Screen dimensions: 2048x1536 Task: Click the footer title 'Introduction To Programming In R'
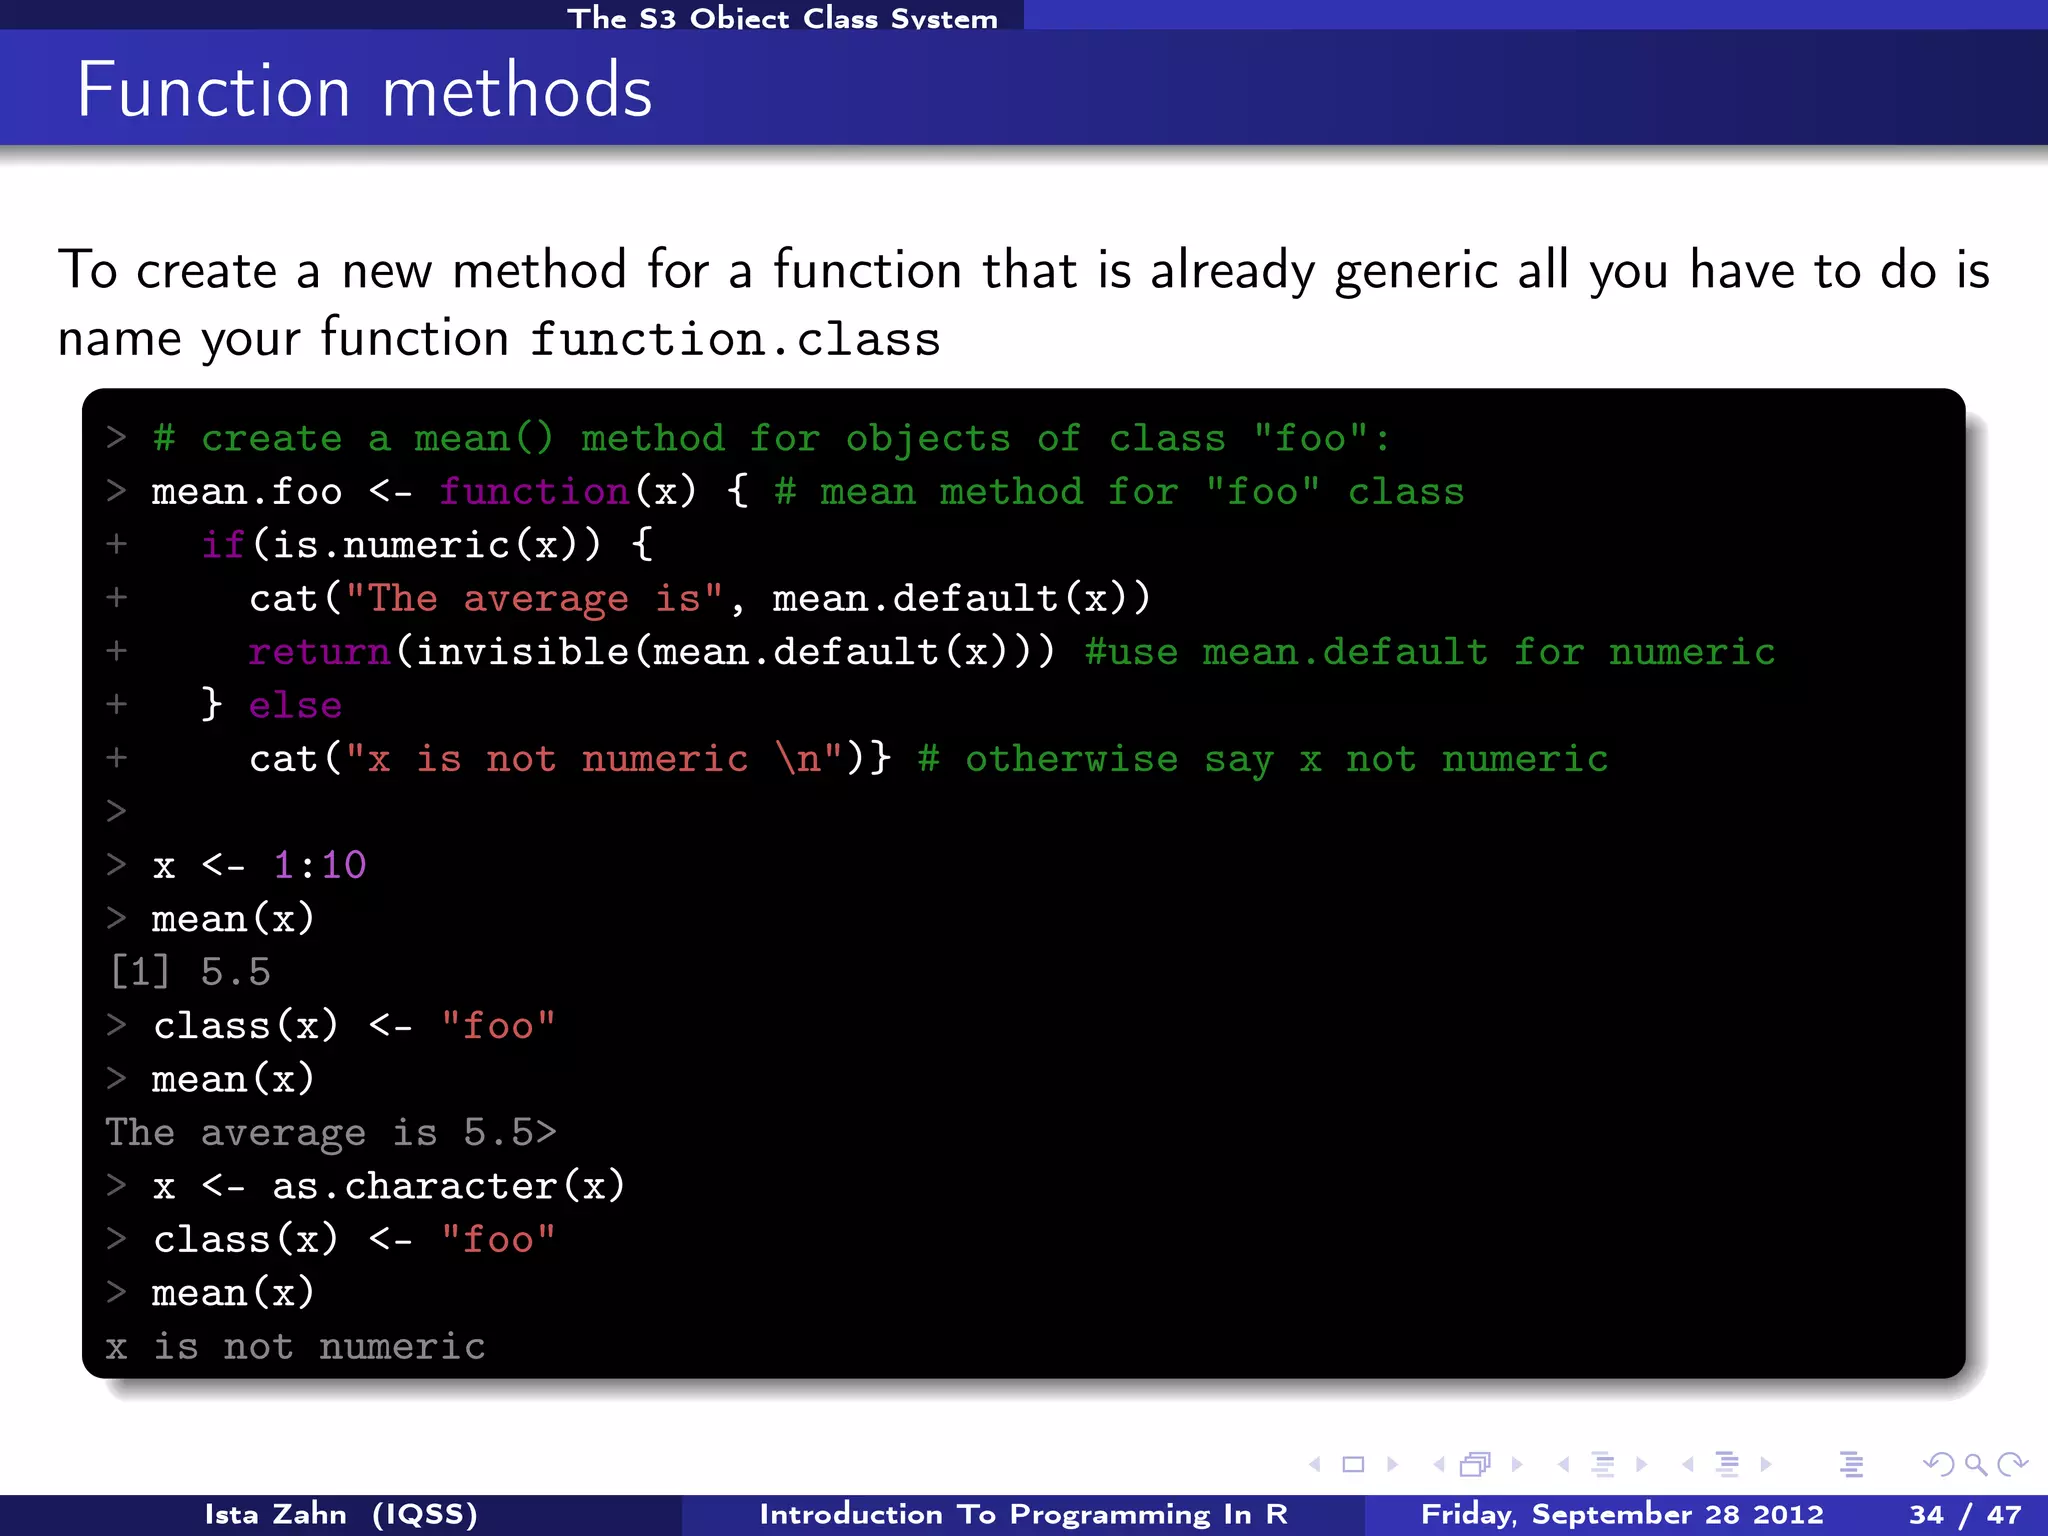tap(1023, 1515)
